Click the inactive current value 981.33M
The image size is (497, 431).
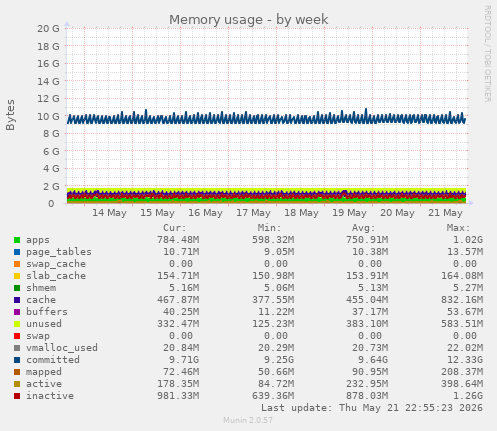pyautogui.click(x=178, y=396)
